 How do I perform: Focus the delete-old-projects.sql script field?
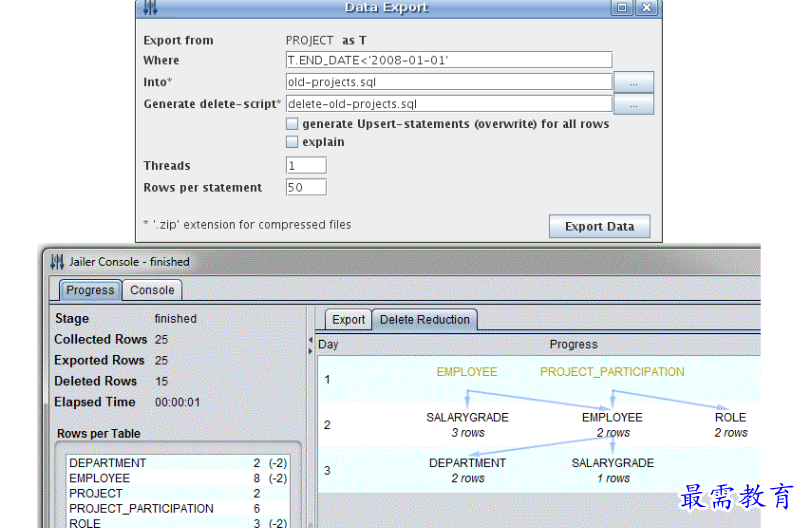pos(449,104)
